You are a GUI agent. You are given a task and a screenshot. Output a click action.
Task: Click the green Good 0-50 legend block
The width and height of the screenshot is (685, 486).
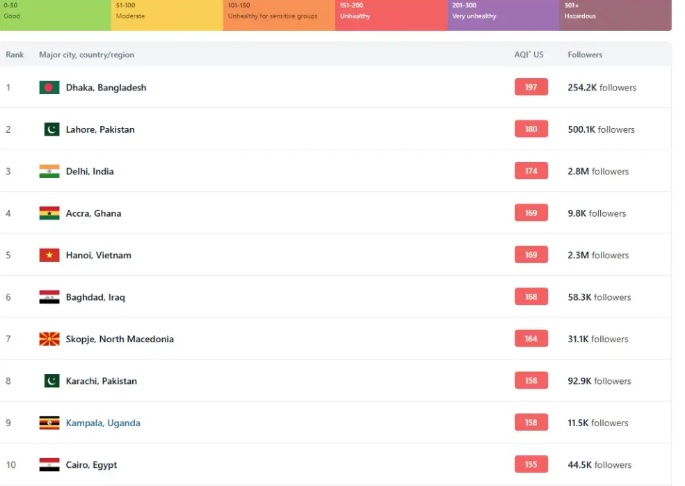[x=55, y=14]
